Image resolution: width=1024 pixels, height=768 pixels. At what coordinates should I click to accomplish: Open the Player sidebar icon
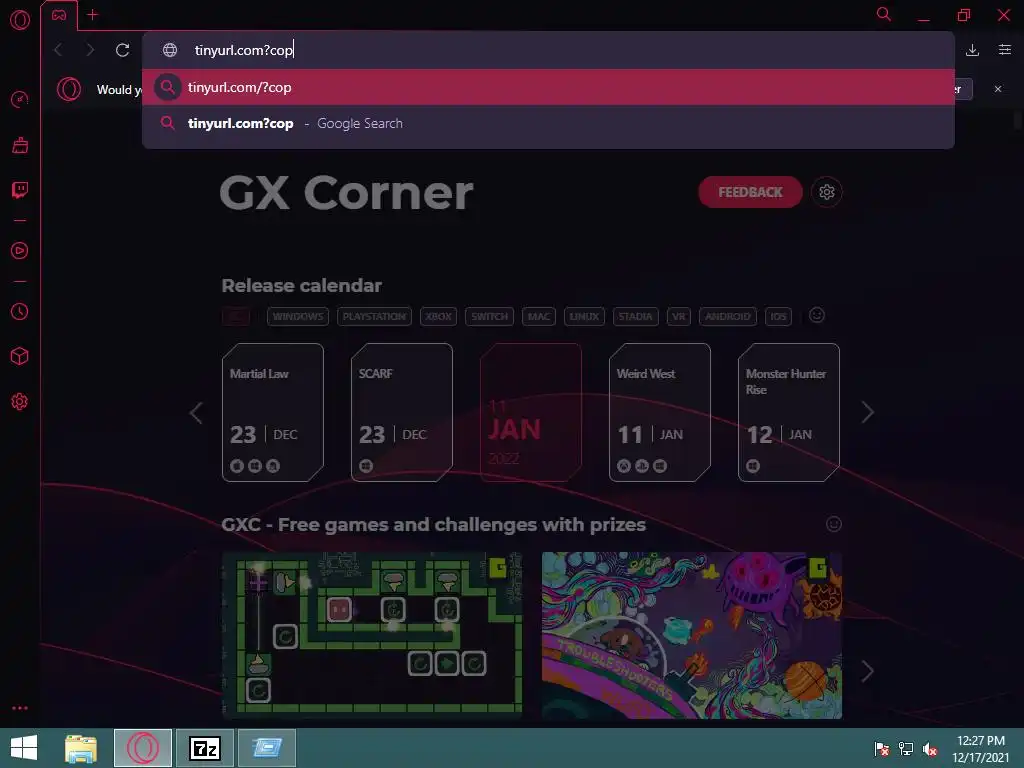(x=20, y=251)
